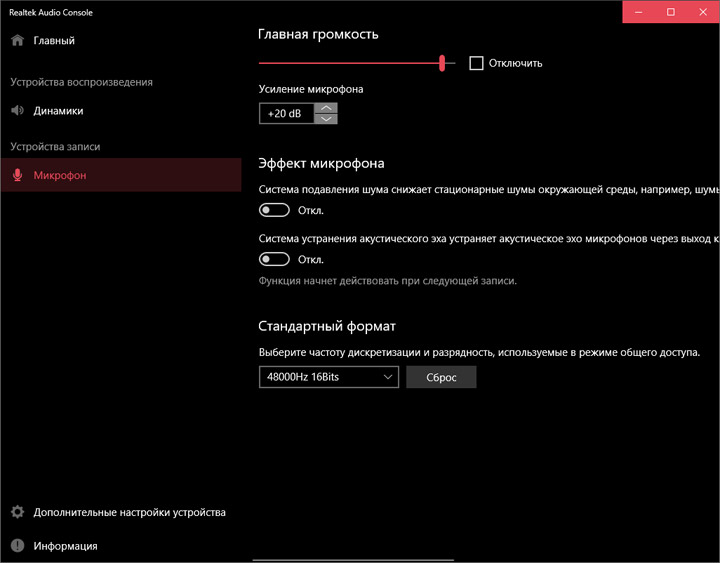Click the Функция начнет действовать note text
This screenshot has height=563, width=720.
point(388,281)
